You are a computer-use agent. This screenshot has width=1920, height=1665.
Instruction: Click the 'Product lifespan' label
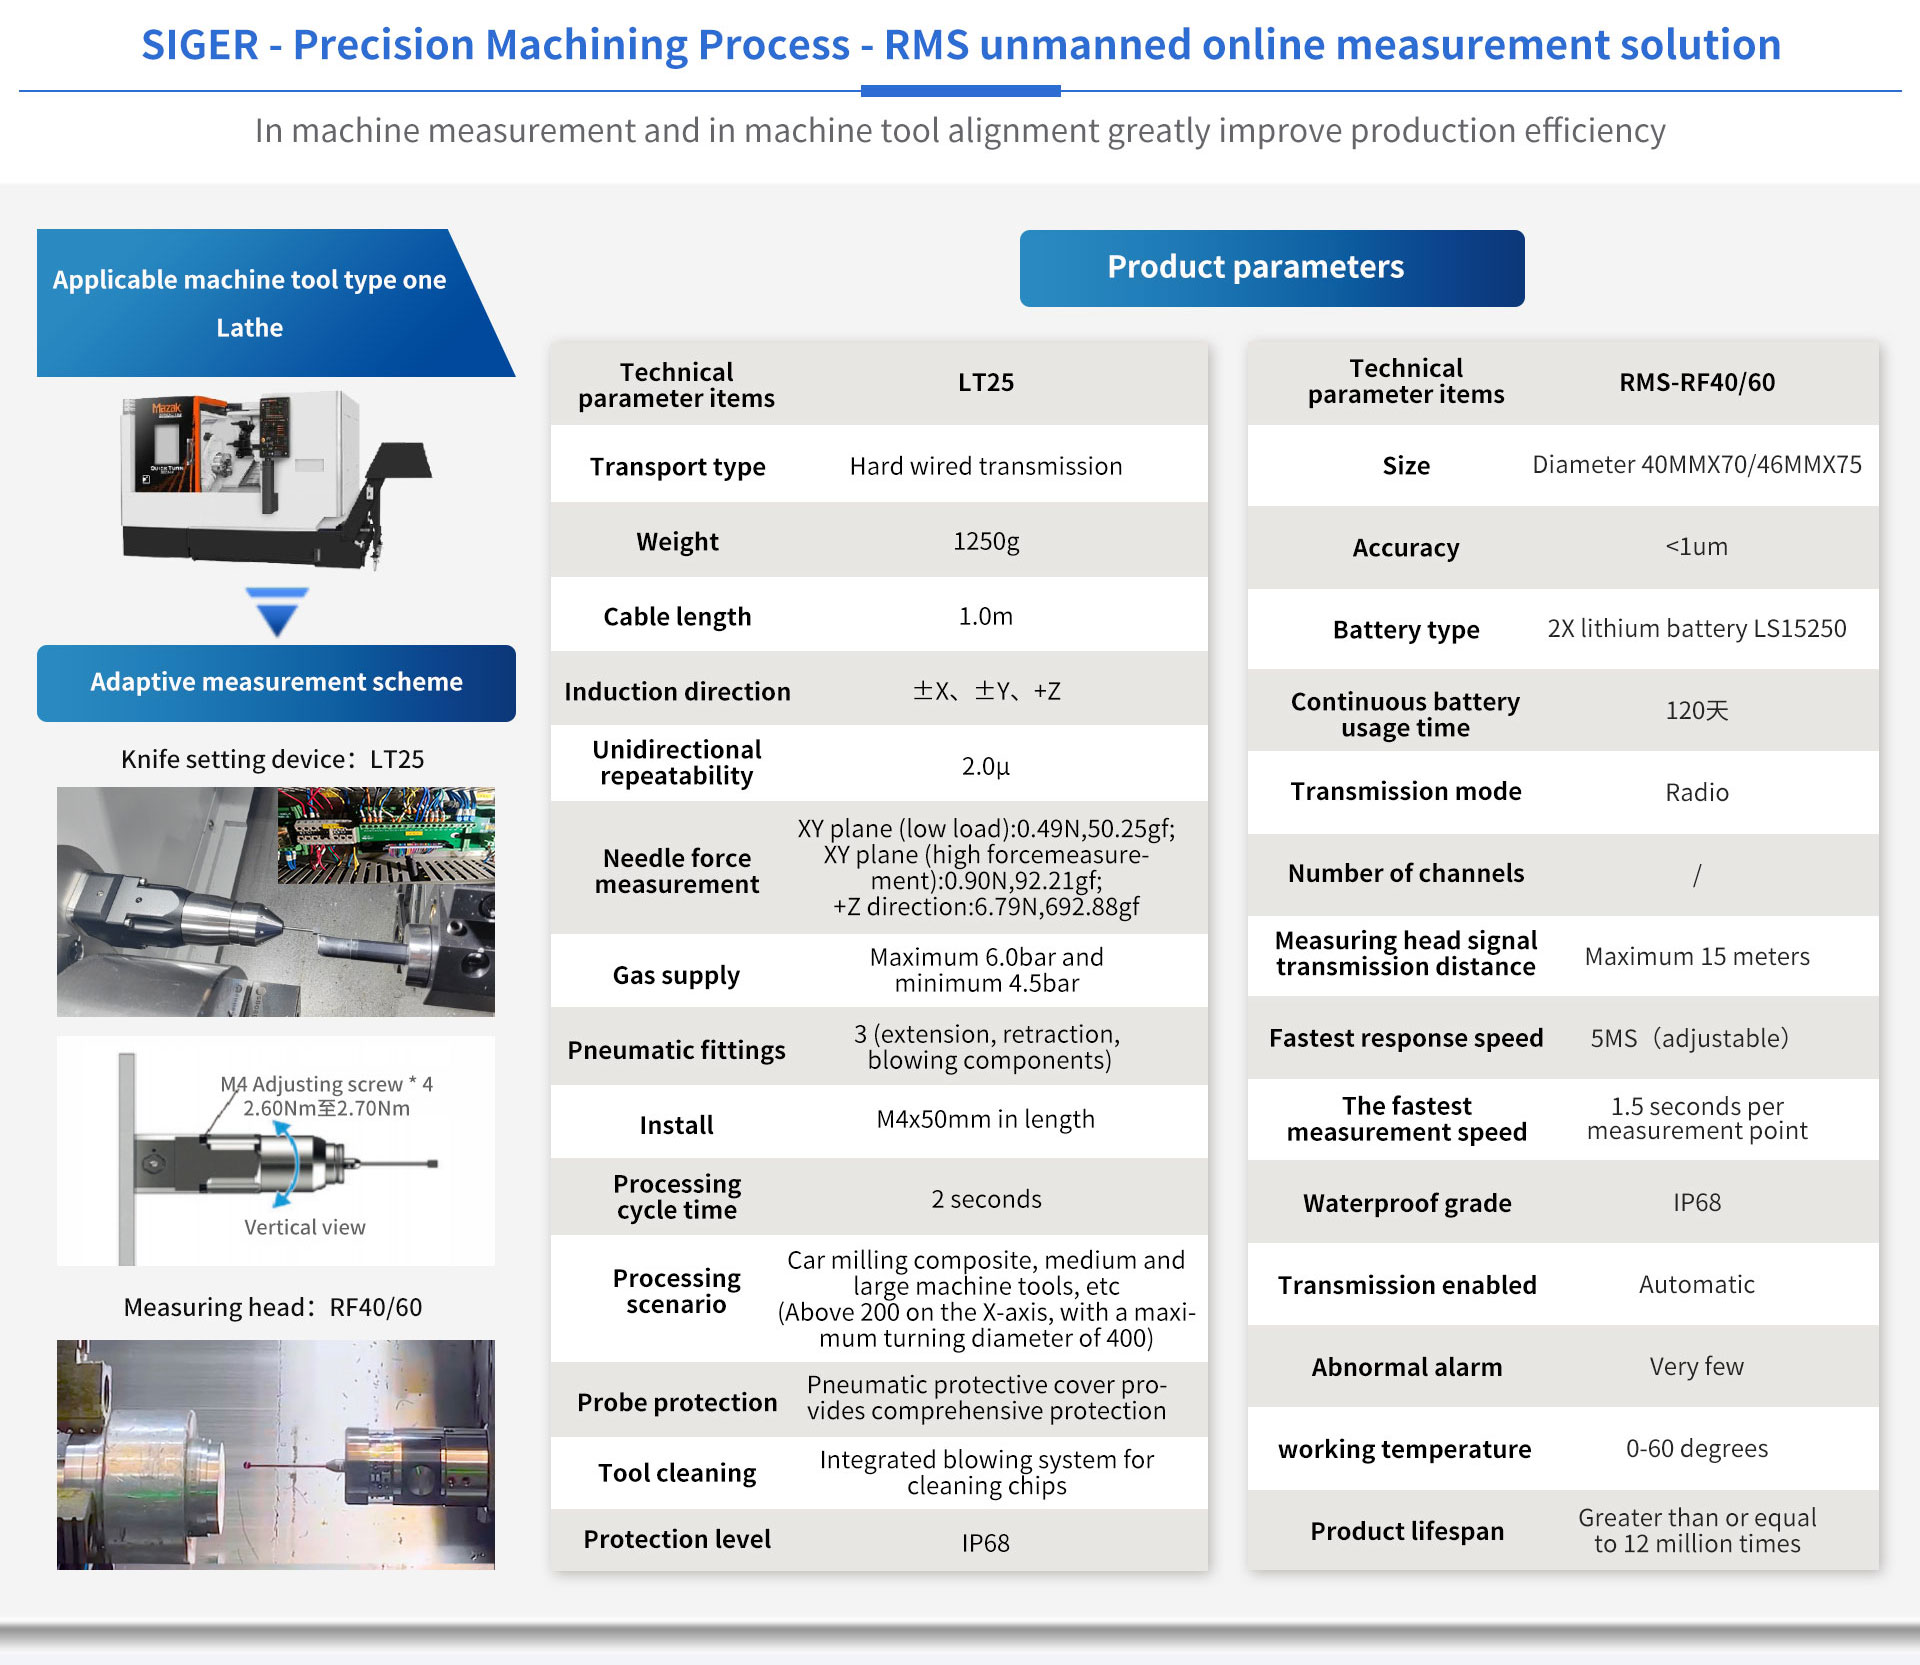pos(1406,1532)
